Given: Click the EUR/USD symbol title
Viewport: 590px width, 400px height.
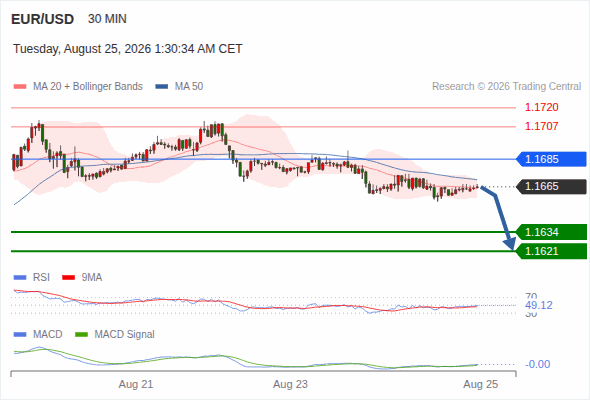Looking at the screenshot, I should [43, 19].
